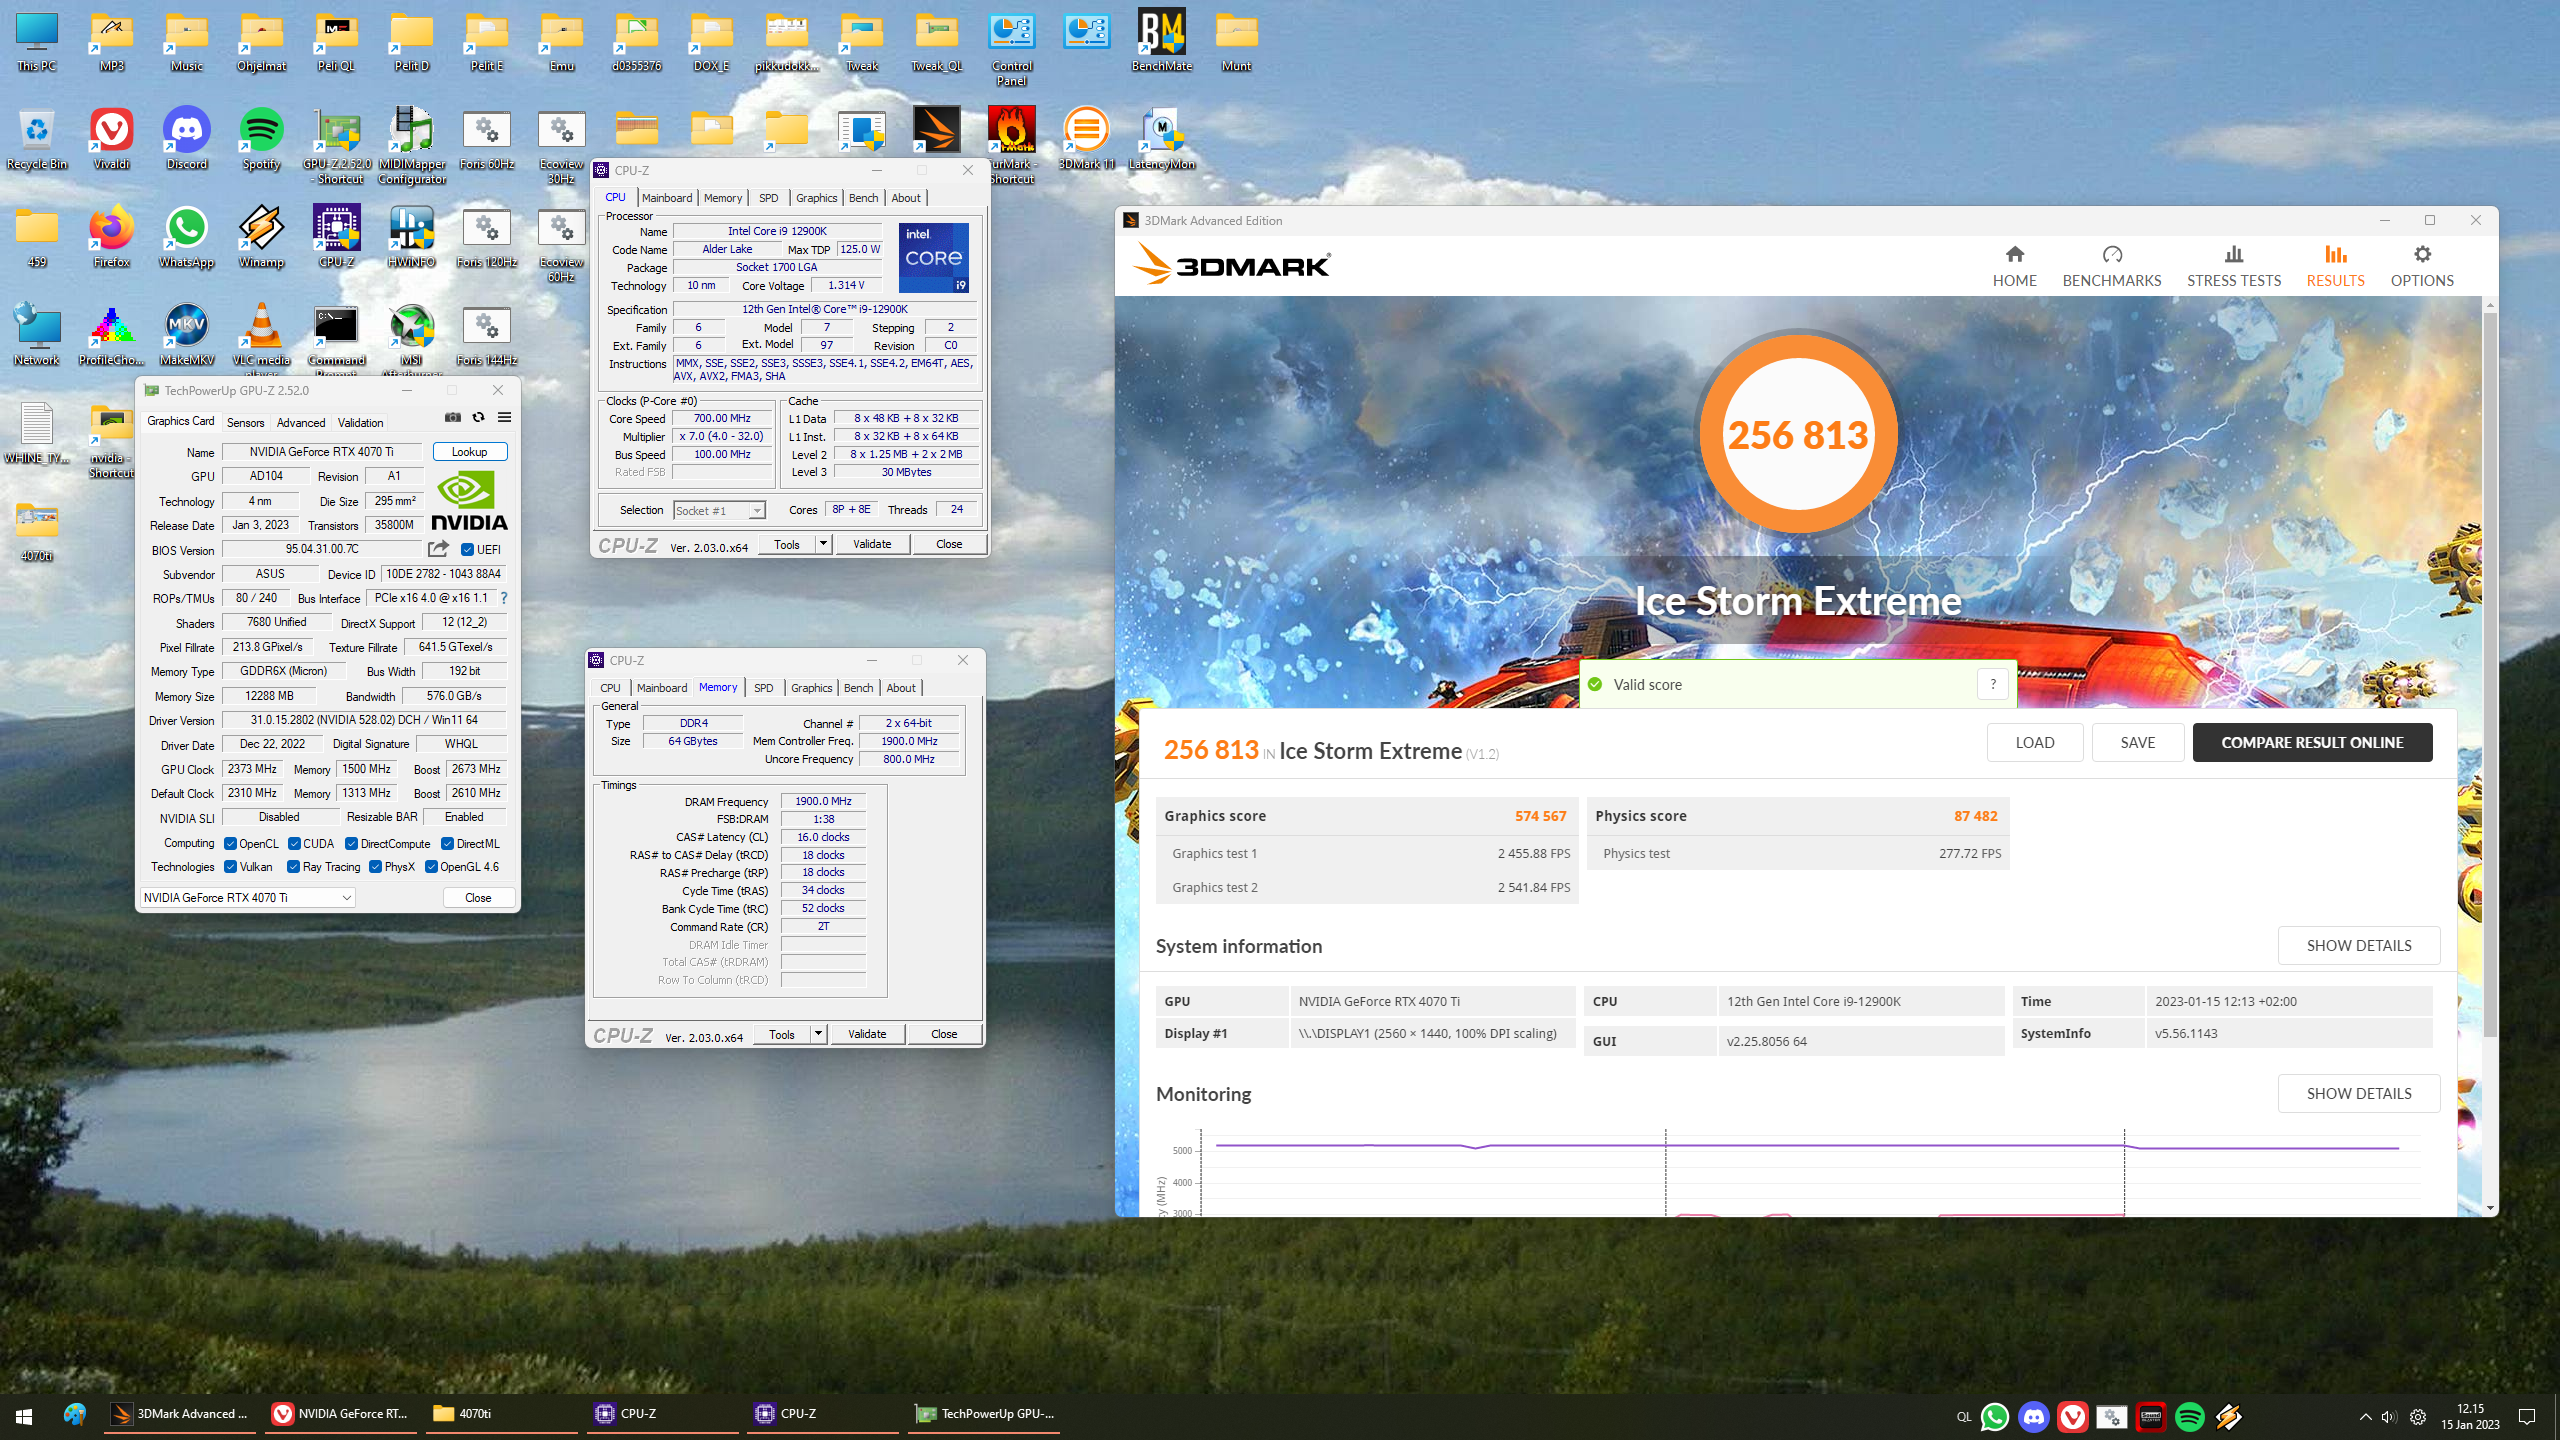The image size is (2560, 1440).
Task: Toggle the Ray Tracing checkbox
Action: coord(293,866)
